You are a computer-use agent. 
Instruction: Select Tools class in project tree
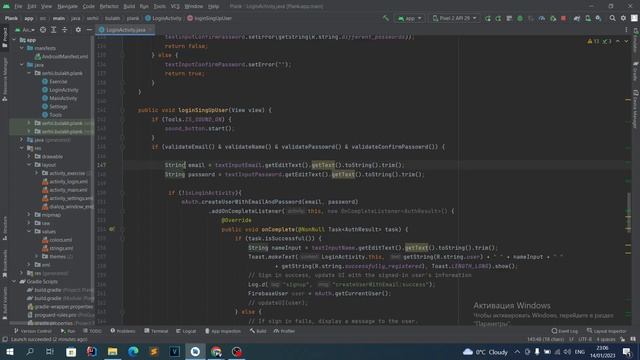pos(52,115)
